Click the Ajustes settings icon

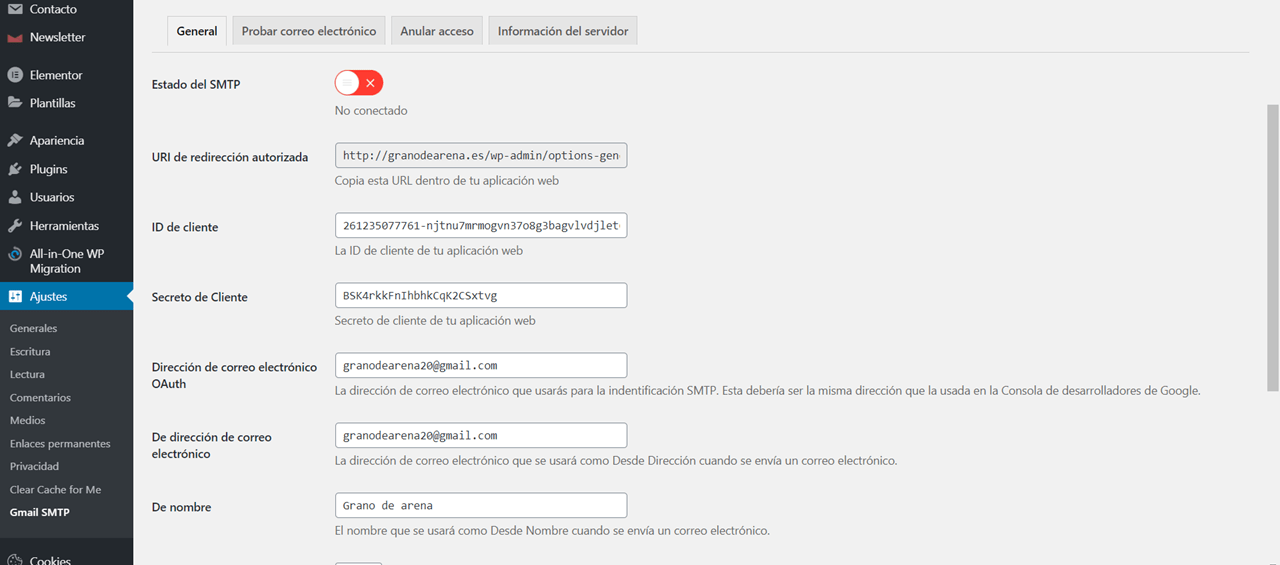tap(15, 297)
